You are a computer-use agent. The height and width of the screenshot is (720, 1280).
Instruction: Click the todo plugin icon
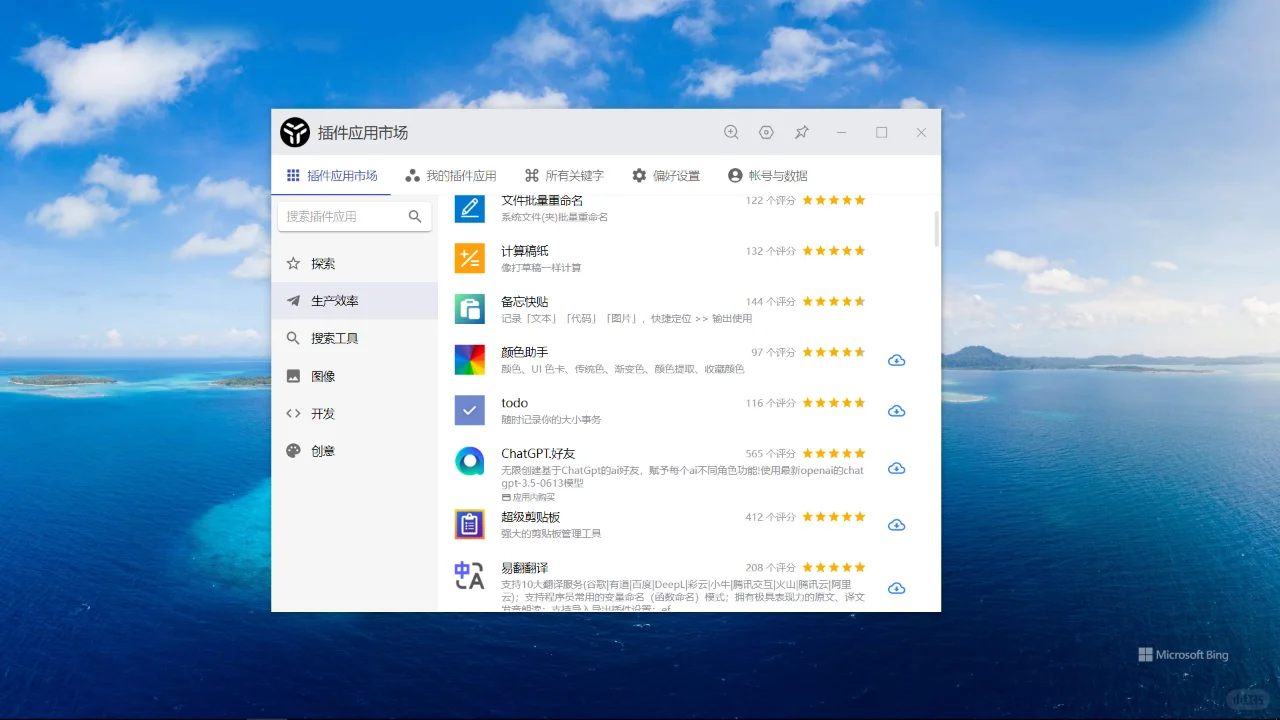pyautogui.click(x=469, y=410)
